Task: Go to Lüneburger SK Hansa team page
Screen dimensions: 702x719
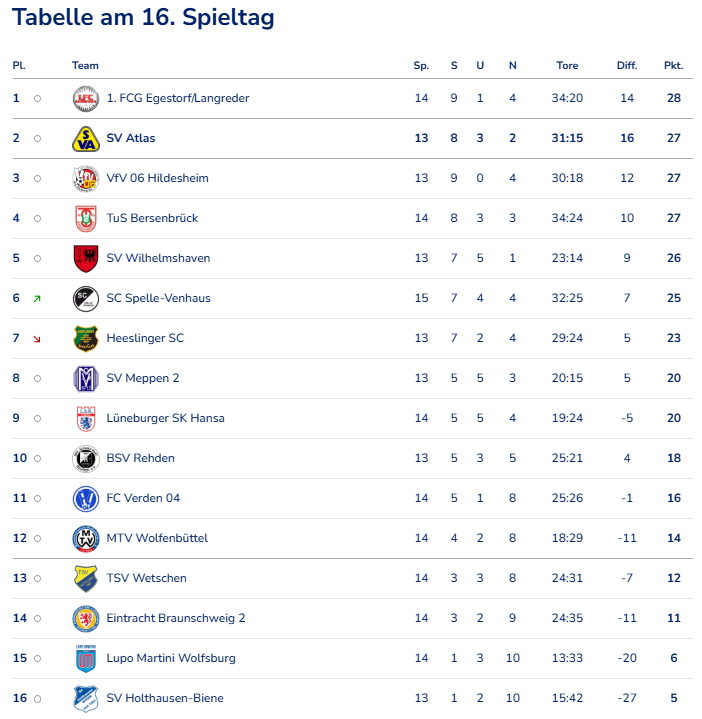Action: click(165, 418)
